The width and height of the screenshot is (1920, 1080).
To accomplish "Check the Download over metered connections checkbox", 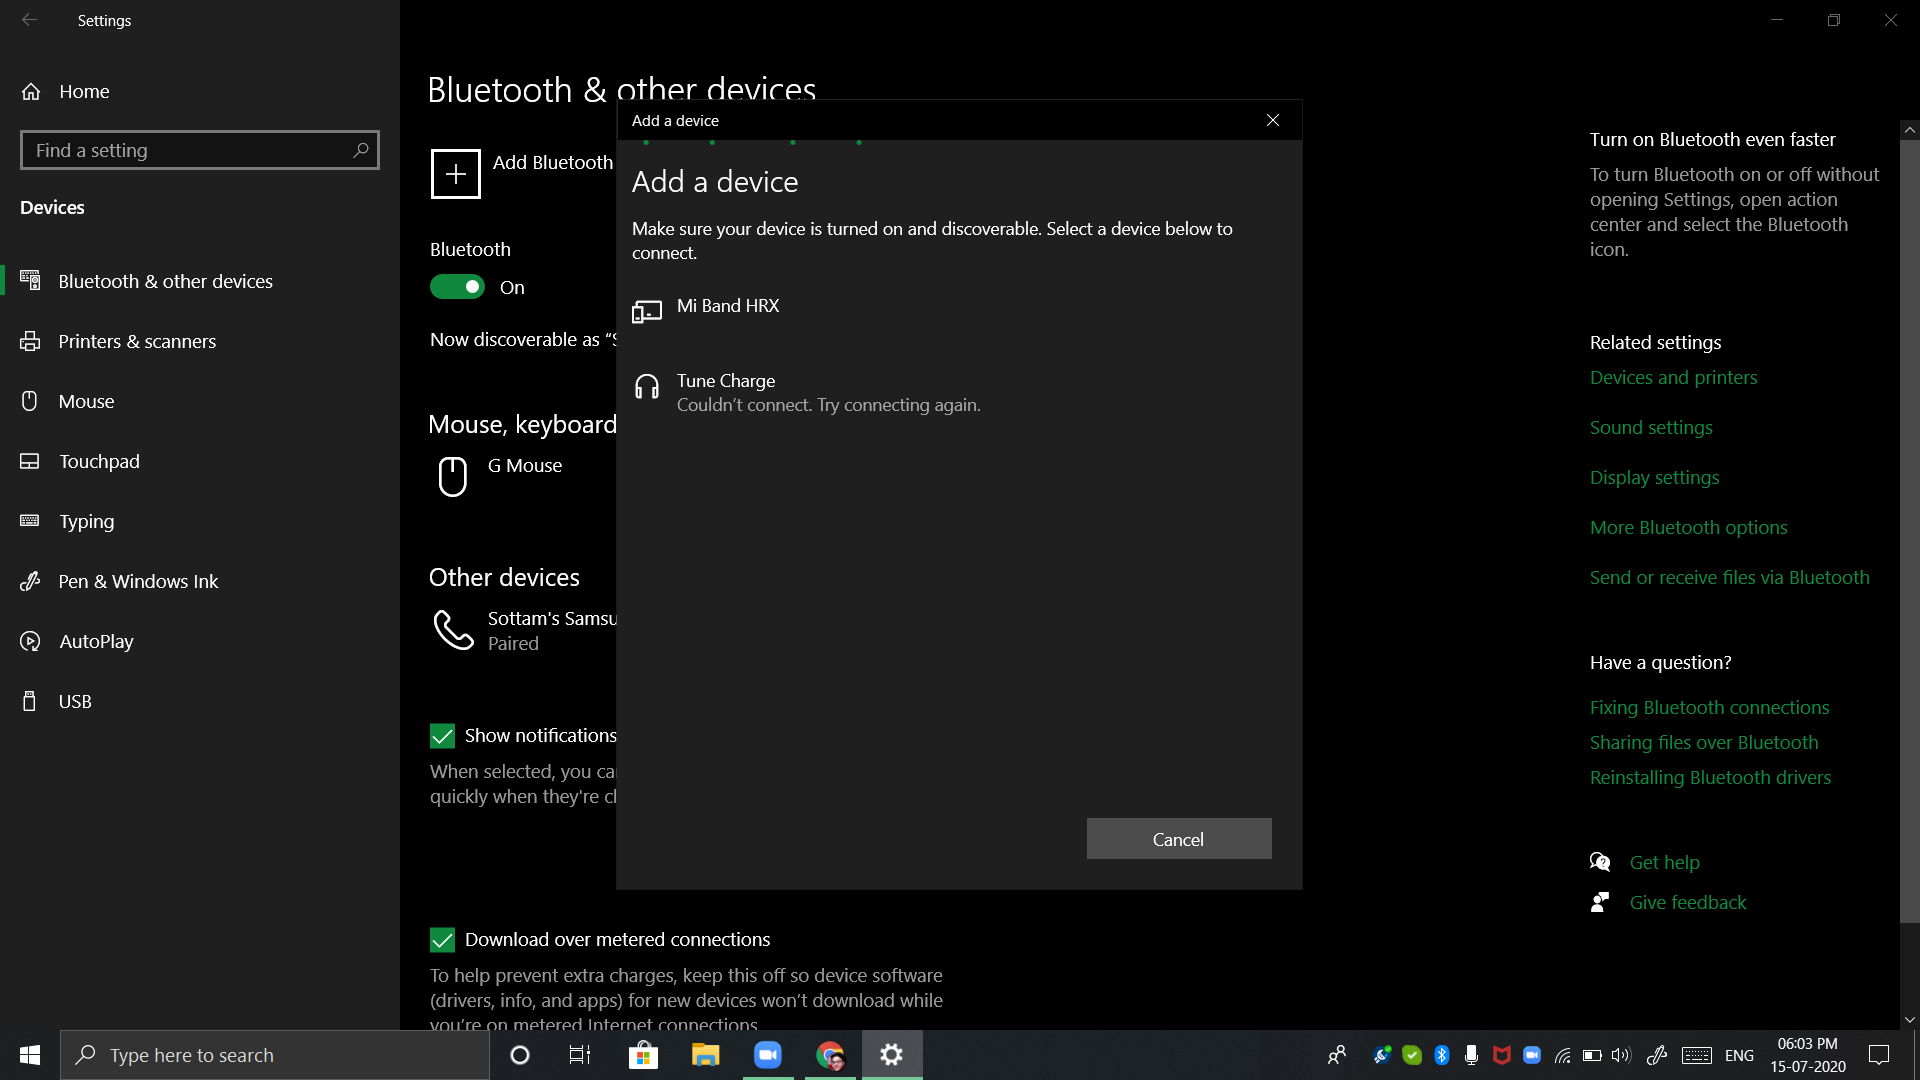I will [x=442, y=939].
